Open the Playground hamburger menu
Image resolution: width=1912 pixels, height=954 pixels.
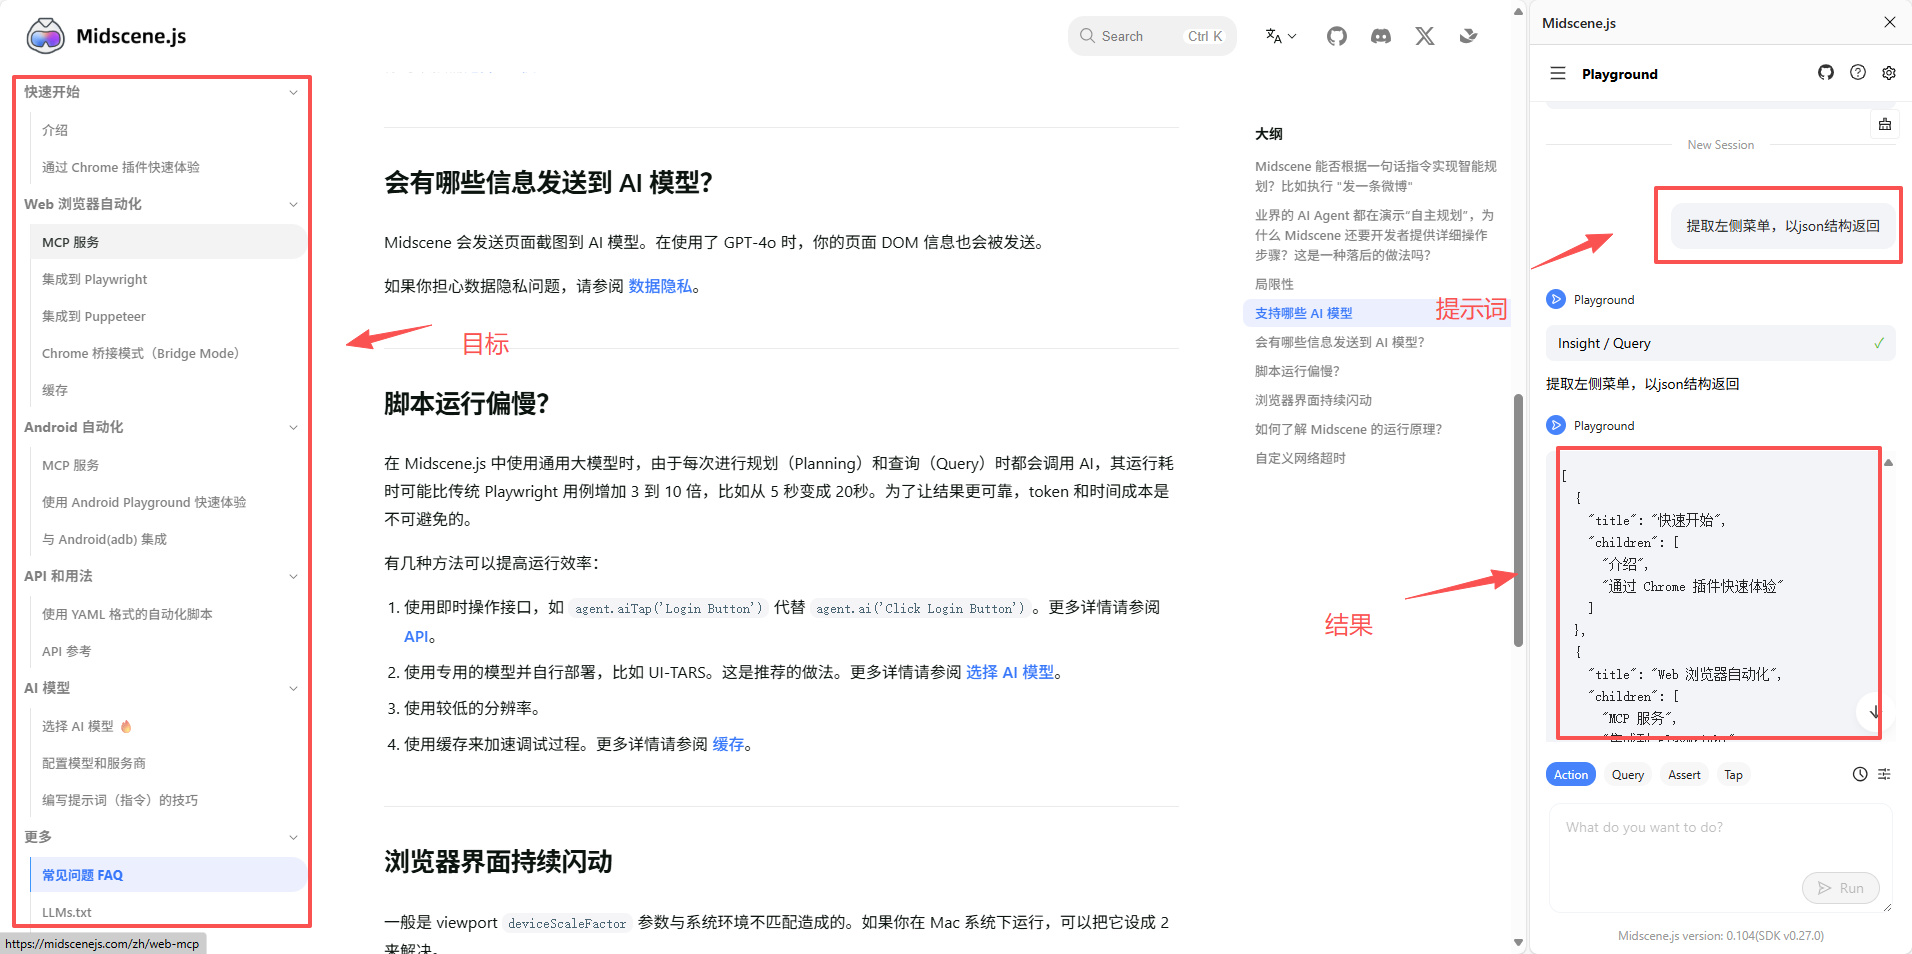pos(1558,73)
